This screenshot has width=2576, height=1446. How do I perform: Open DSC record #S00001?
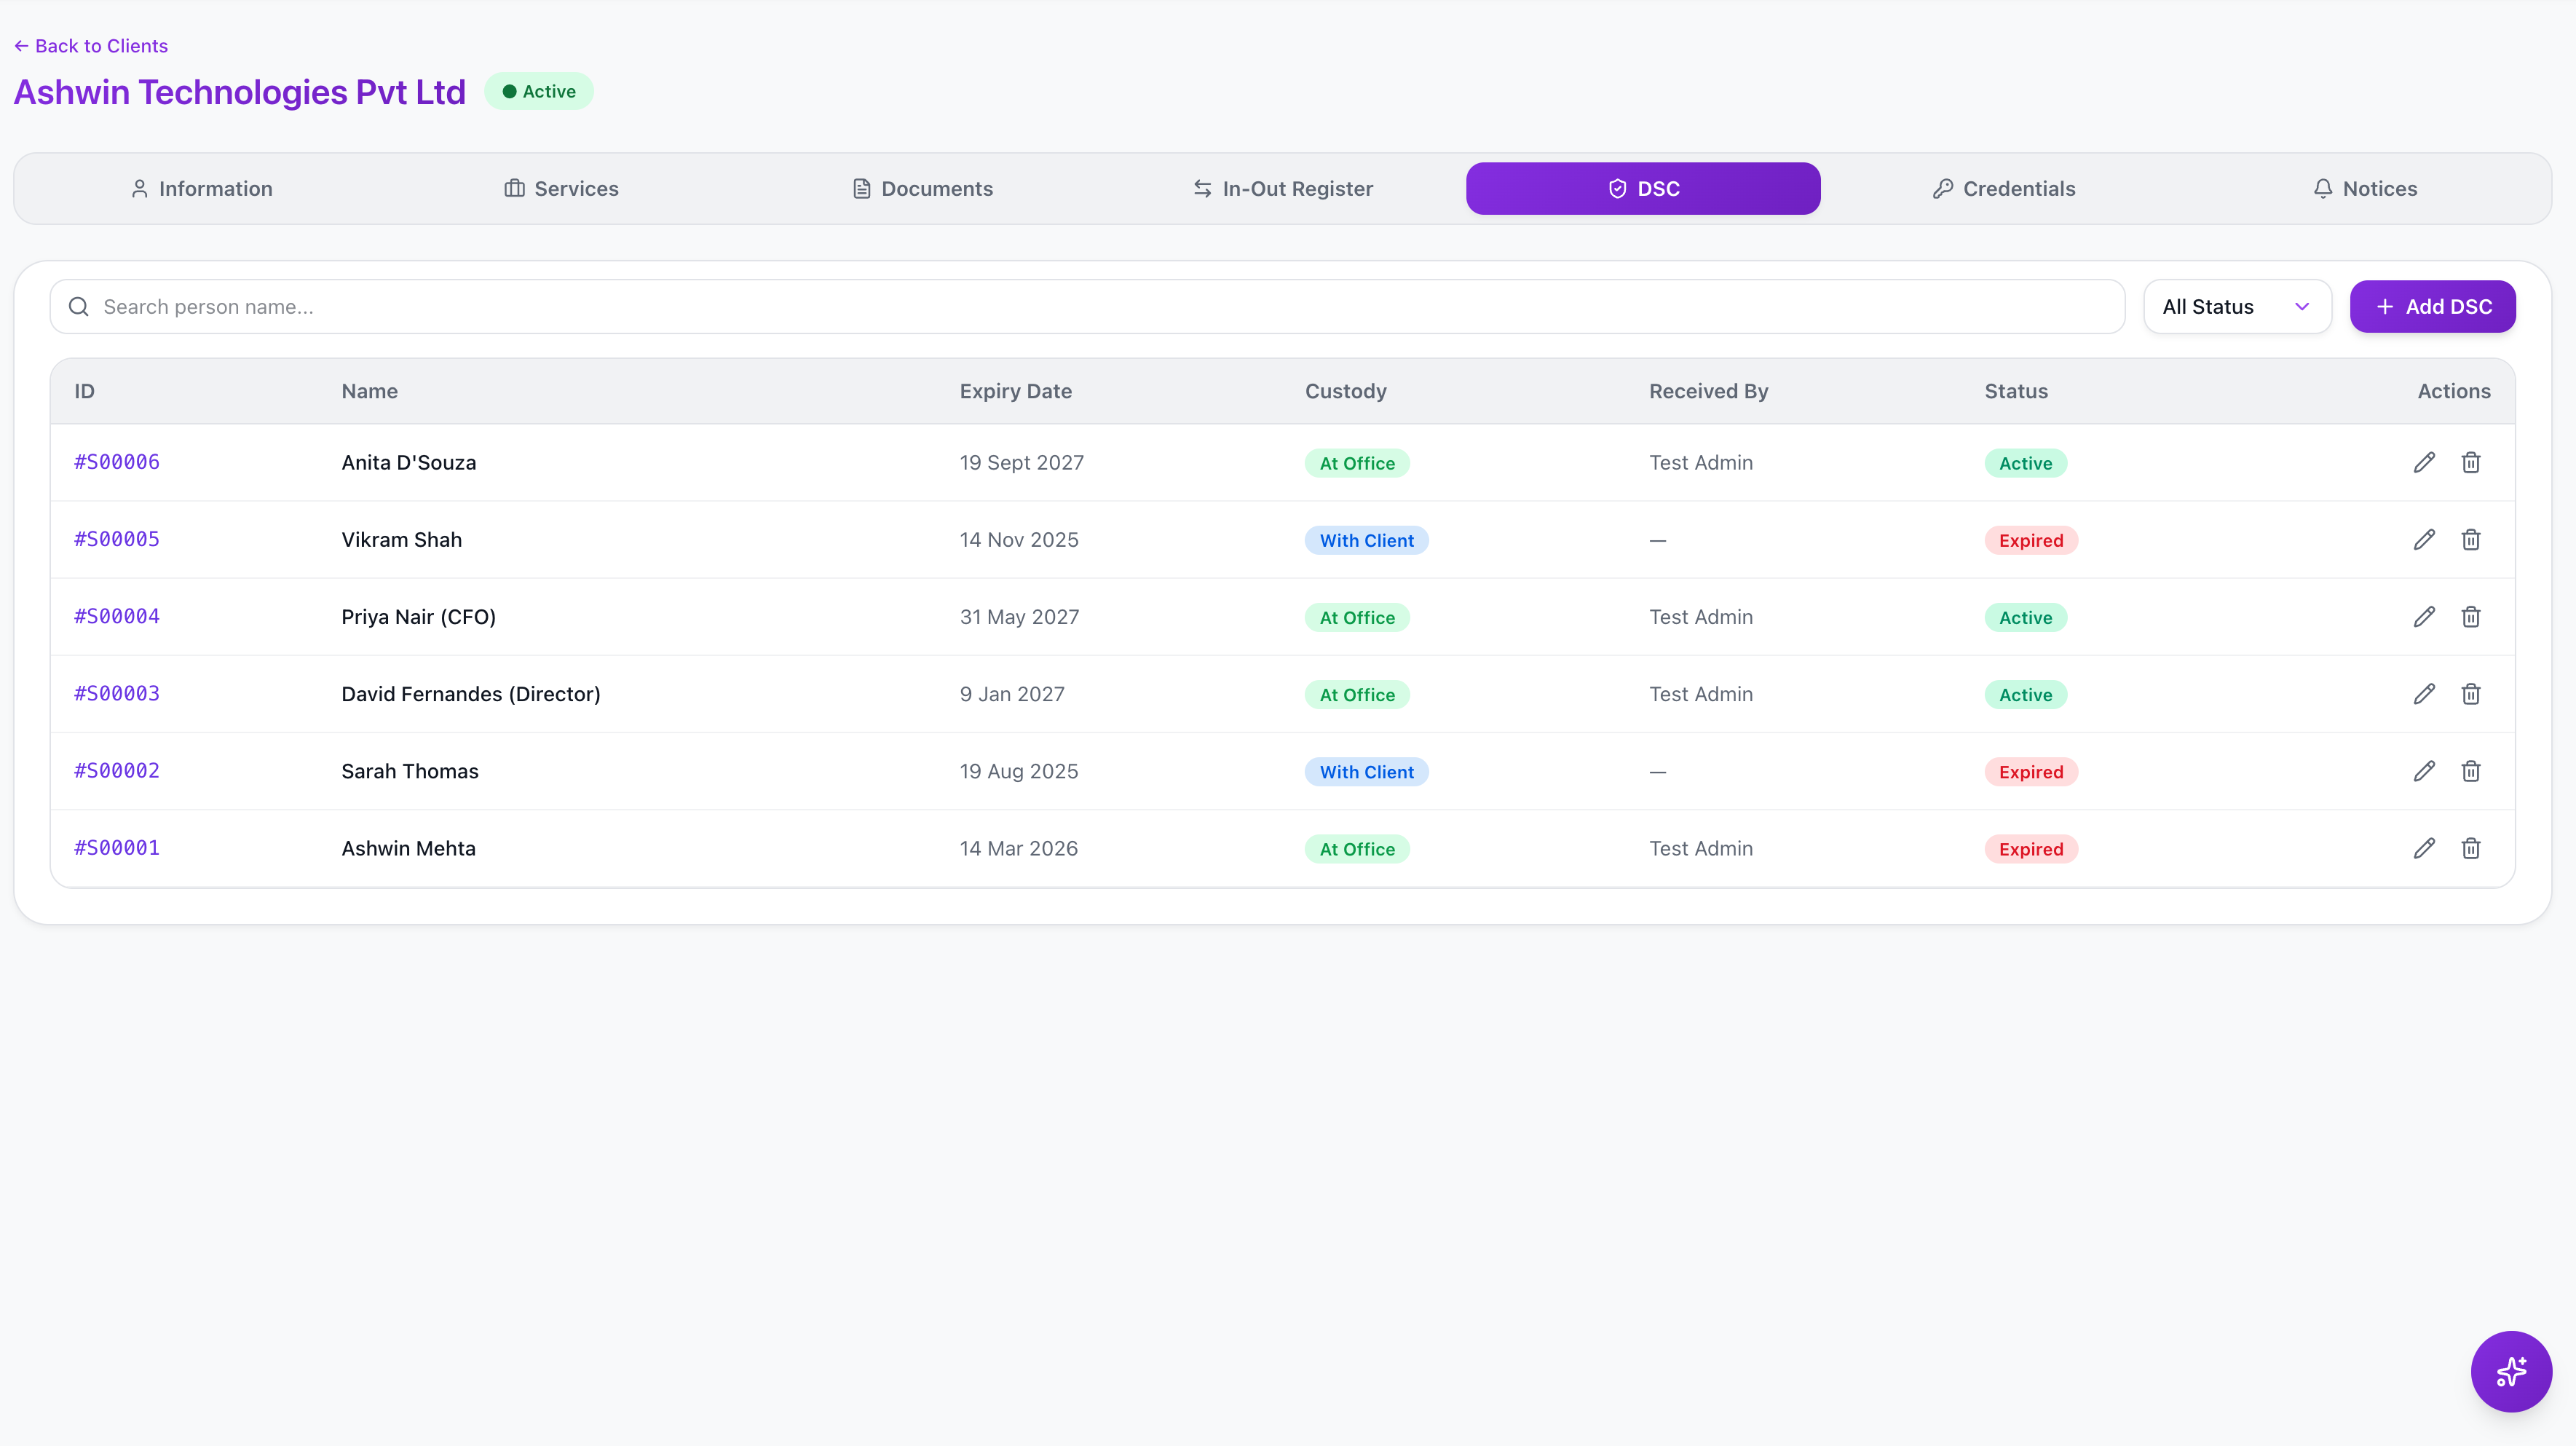117,848
